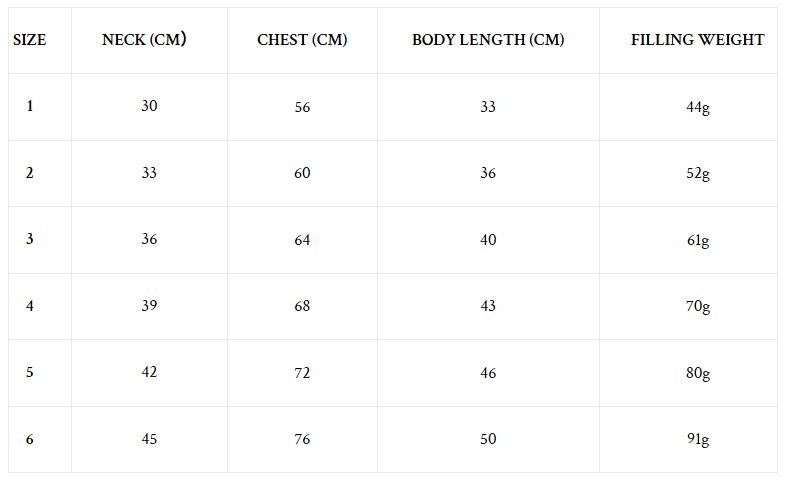Image resolution: width=787 pixels, height=485 pixels.
Task: Select the 52g filling weight cell
Action: click(698, 173)
